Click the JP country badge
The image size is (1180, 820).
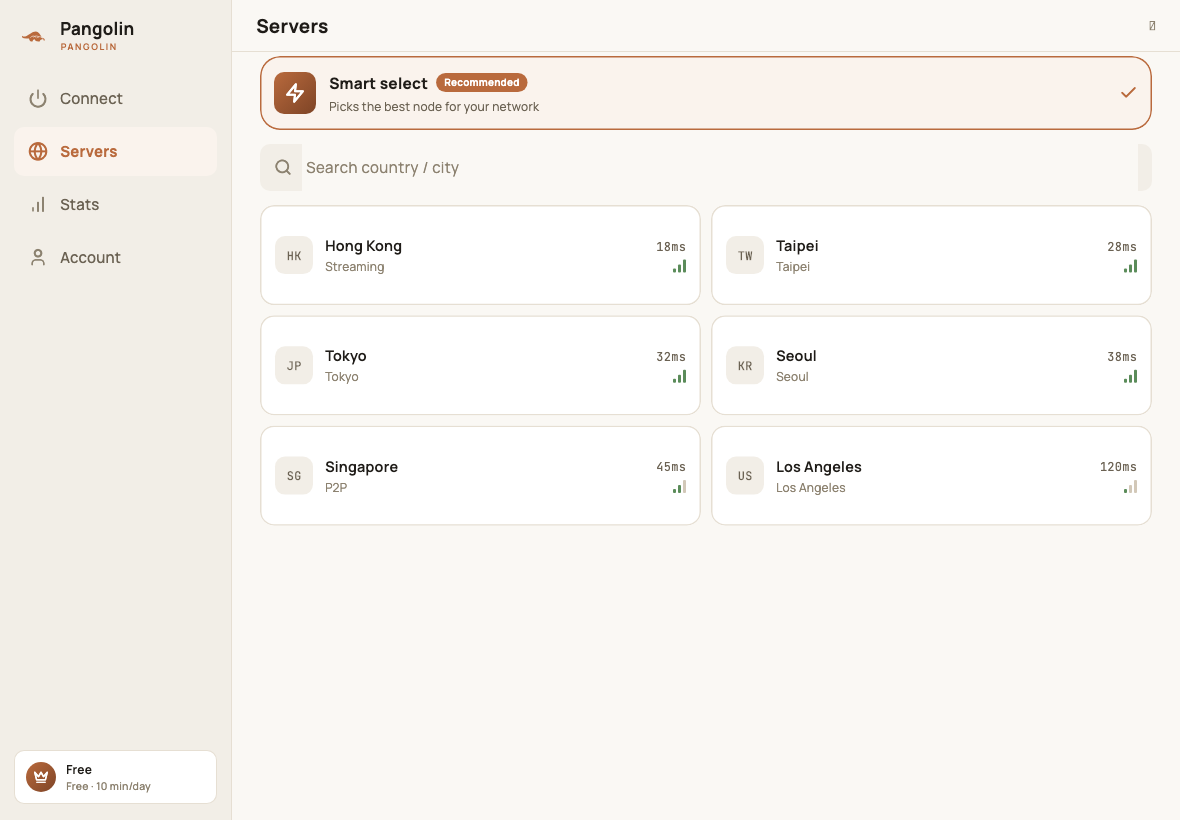pos(294,366)
